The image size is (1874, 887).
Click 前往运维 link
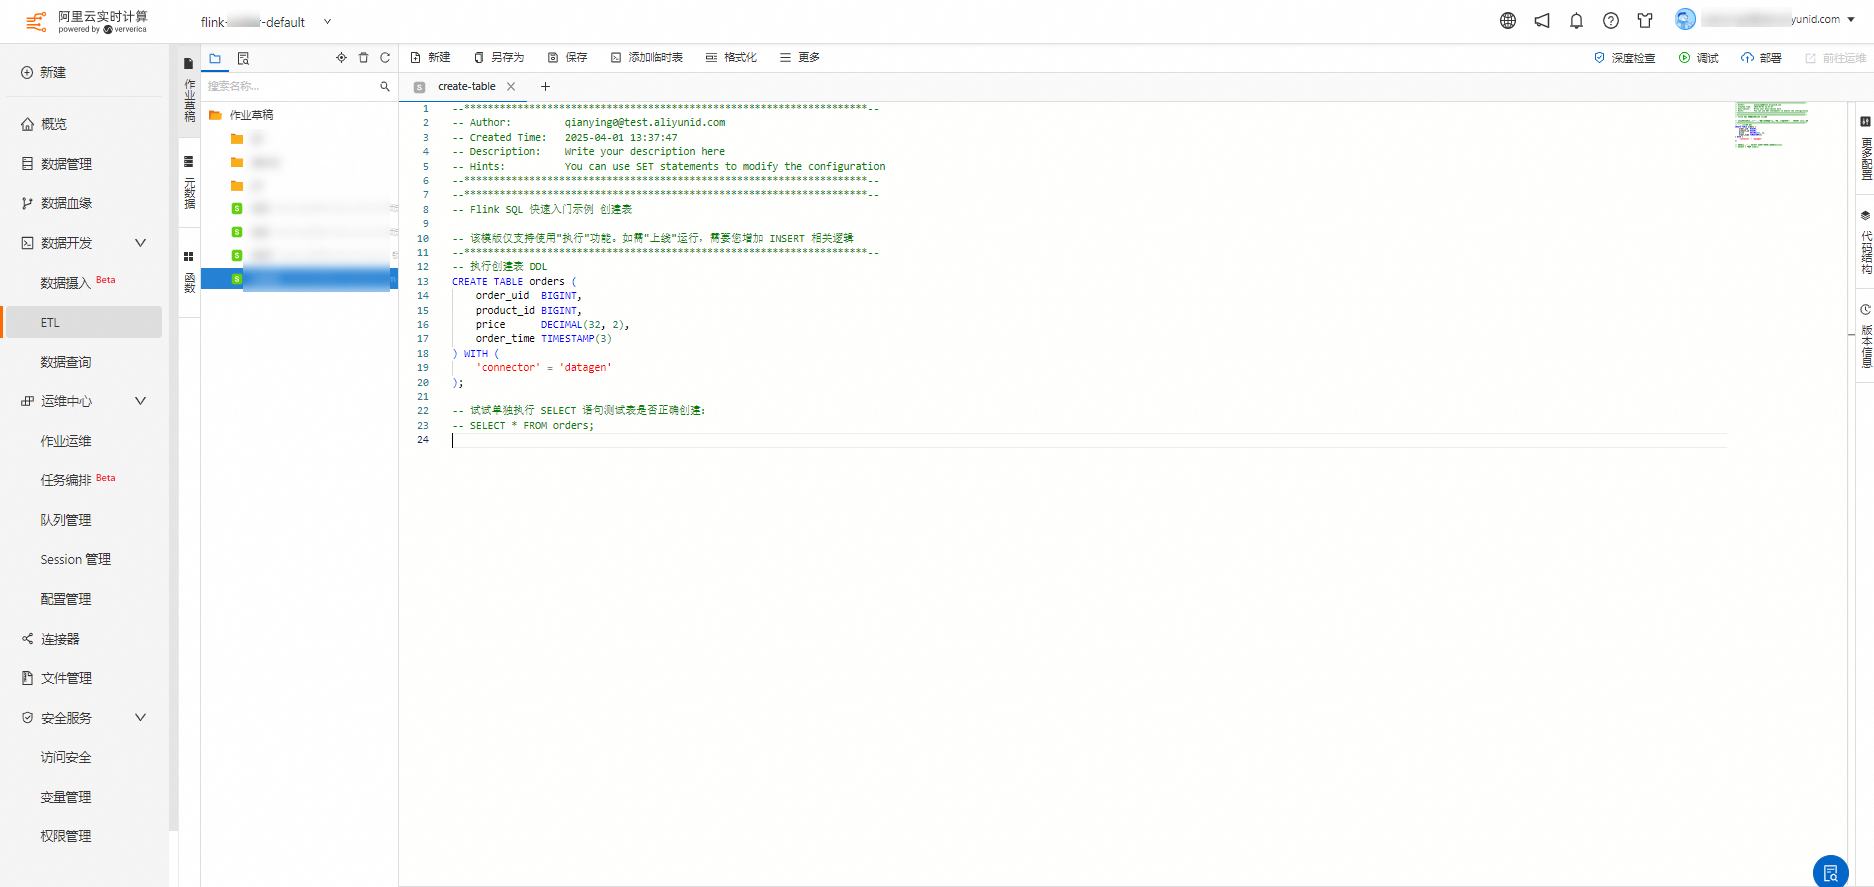(x=1835, y=58)
